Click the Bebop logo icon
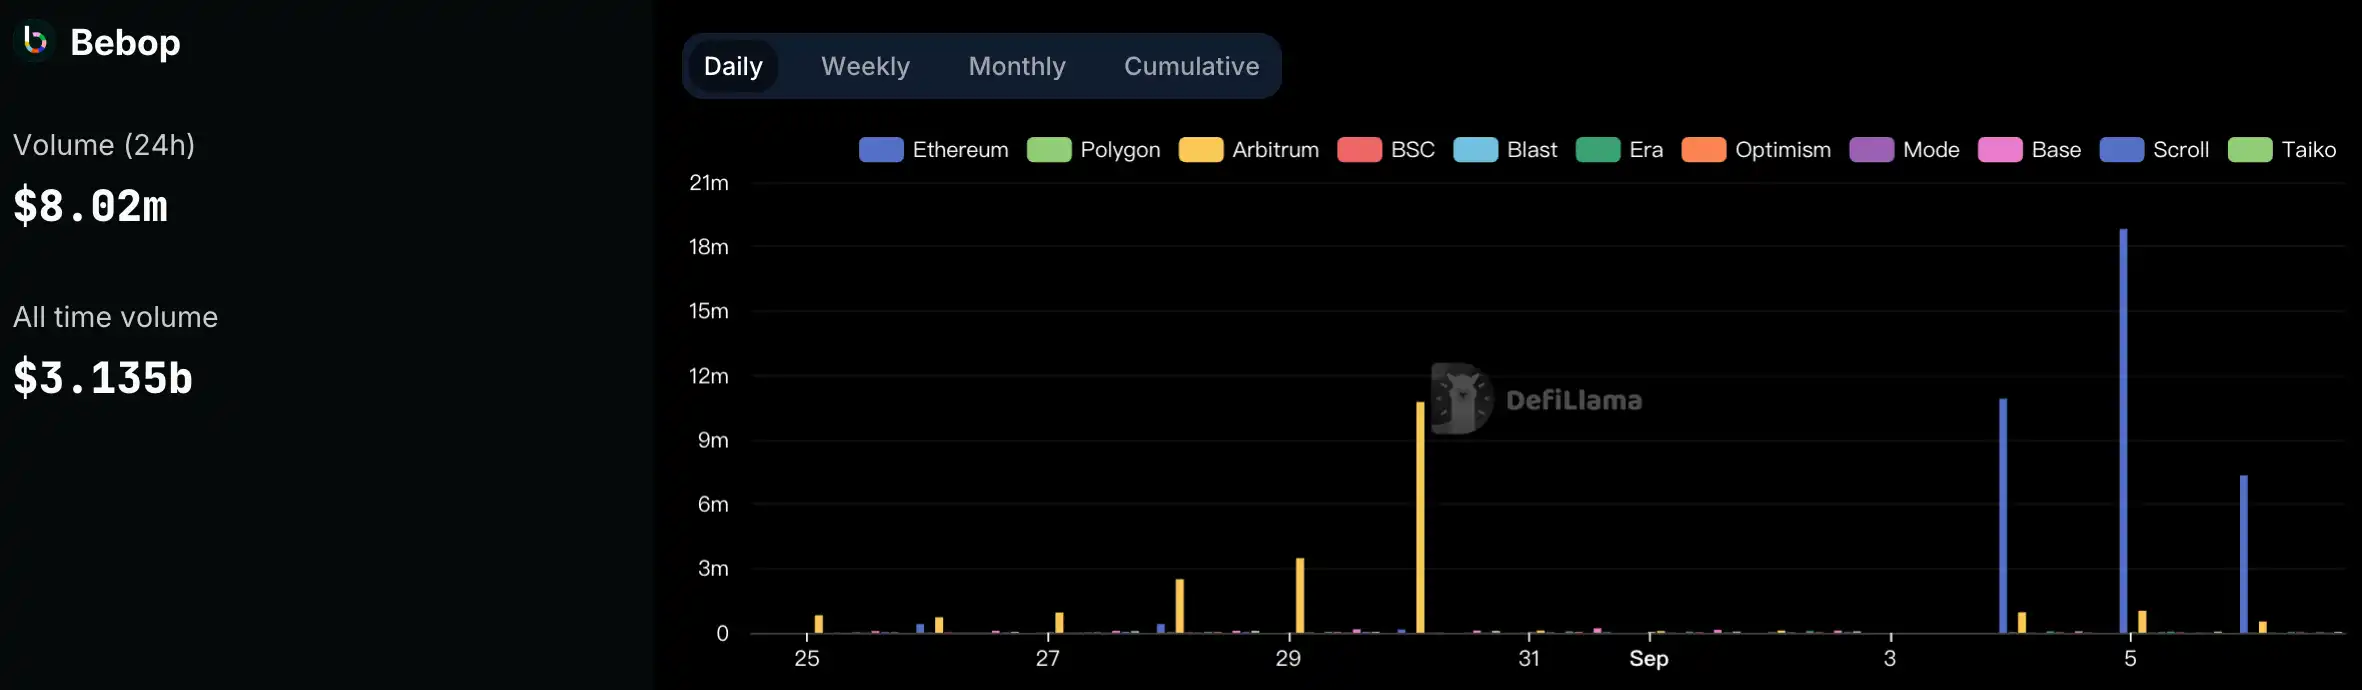 tap(35, 41)
